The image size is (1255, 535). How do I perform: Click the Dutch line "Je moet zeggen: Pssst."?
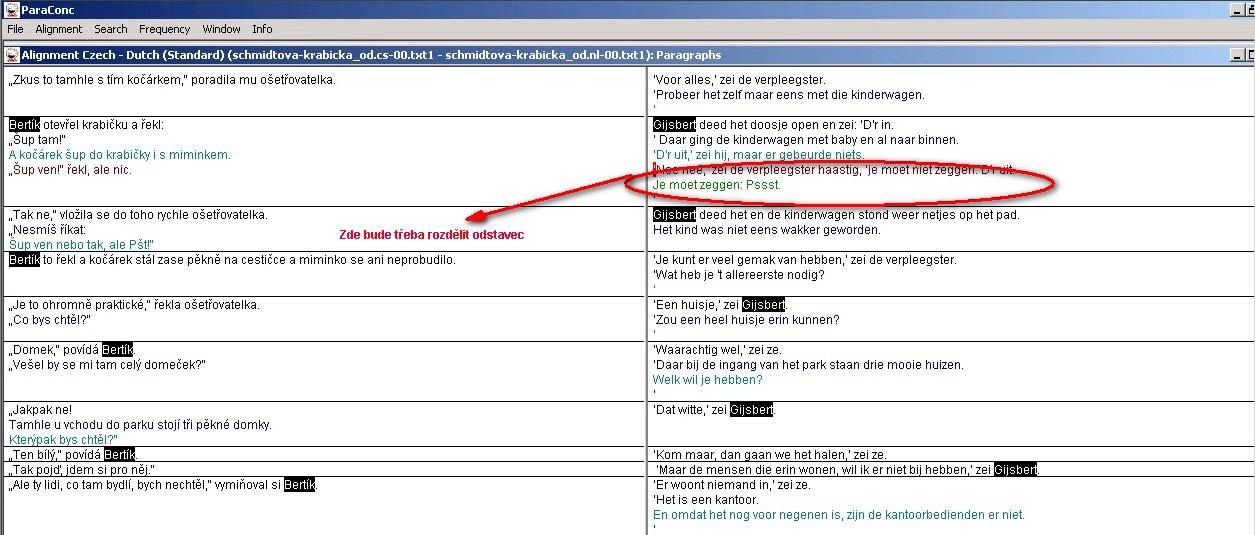click(716, 185)
